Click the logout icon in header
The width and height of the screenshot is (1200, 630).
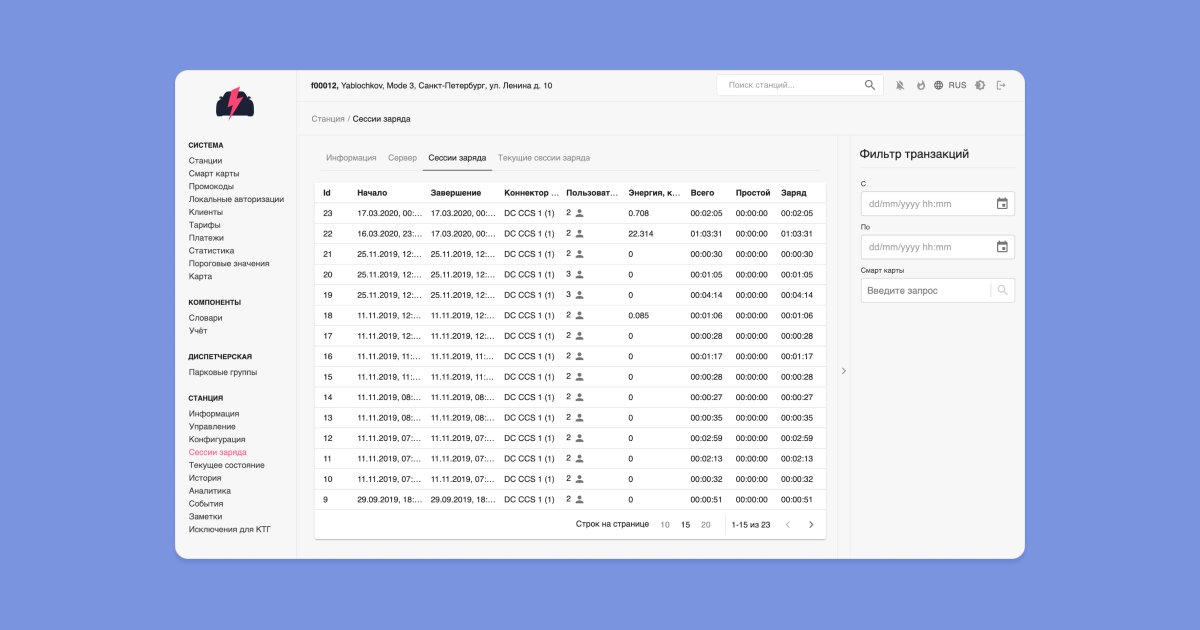tap(1001, 86)
